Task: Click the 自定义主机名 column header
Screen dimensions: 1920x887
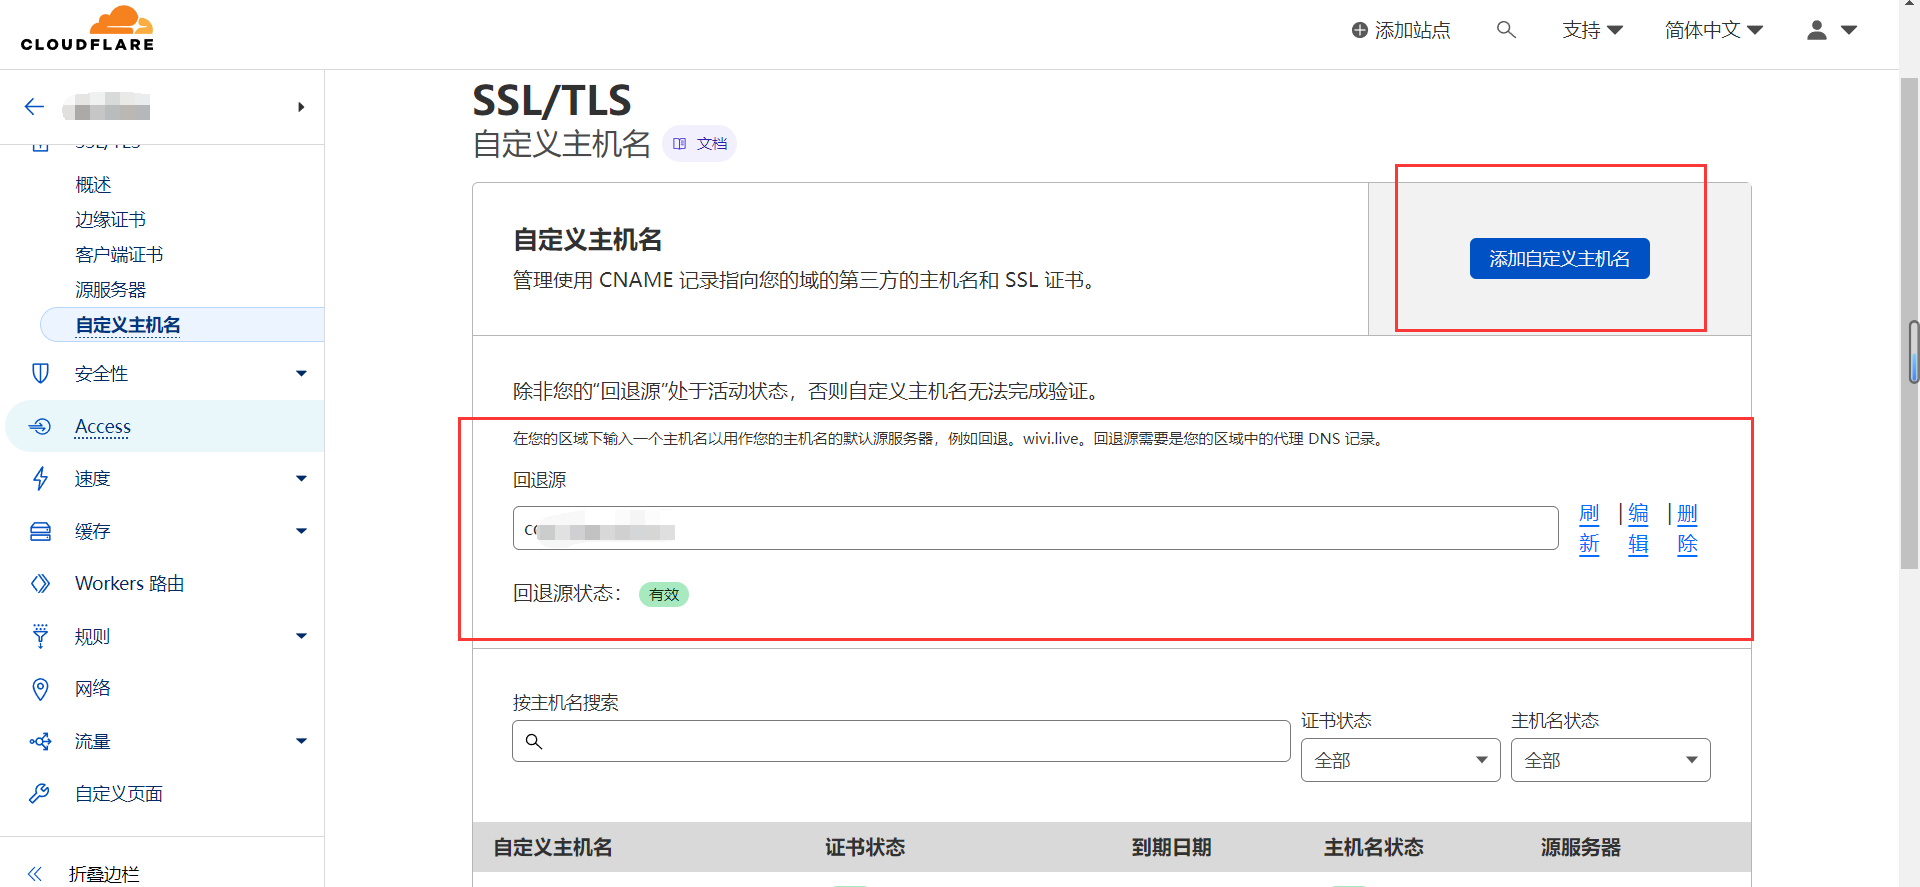Action: (553, 848)
